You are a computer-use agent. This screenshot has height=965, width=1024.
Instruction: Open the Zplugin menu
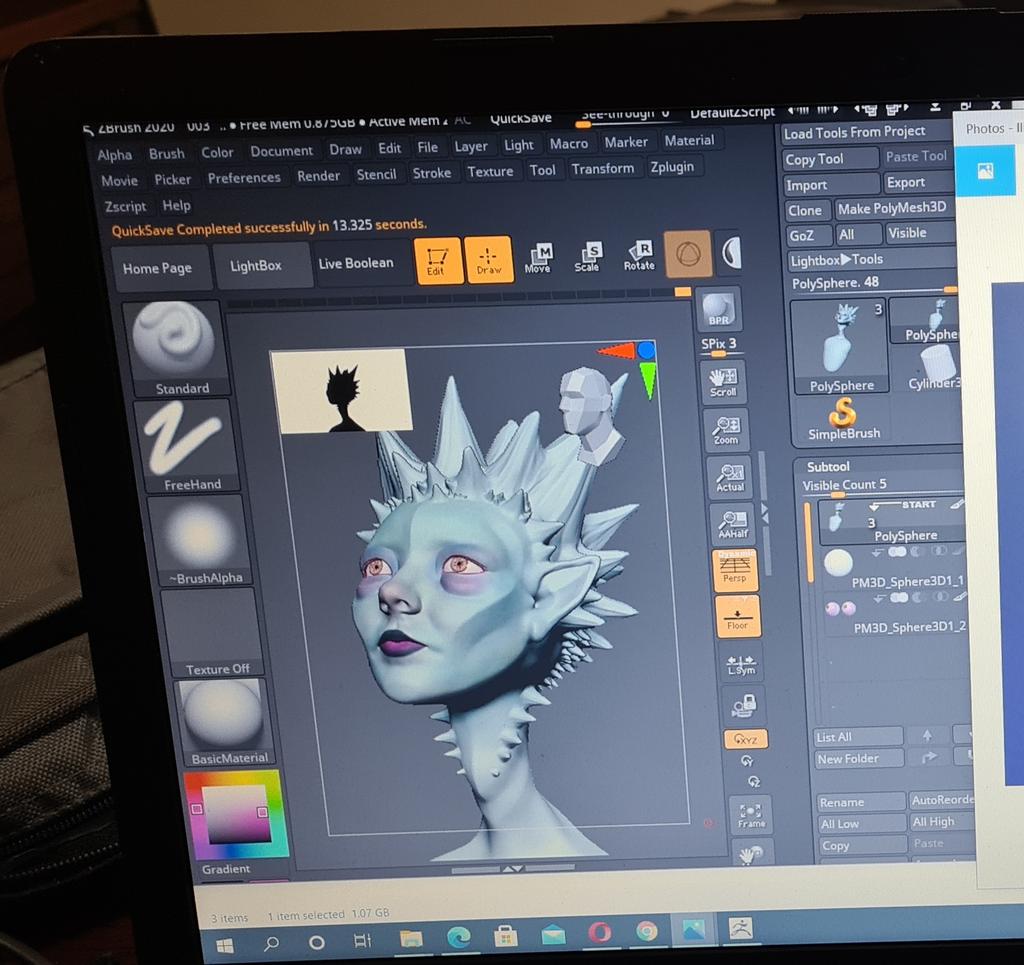(x=672, y=167)
